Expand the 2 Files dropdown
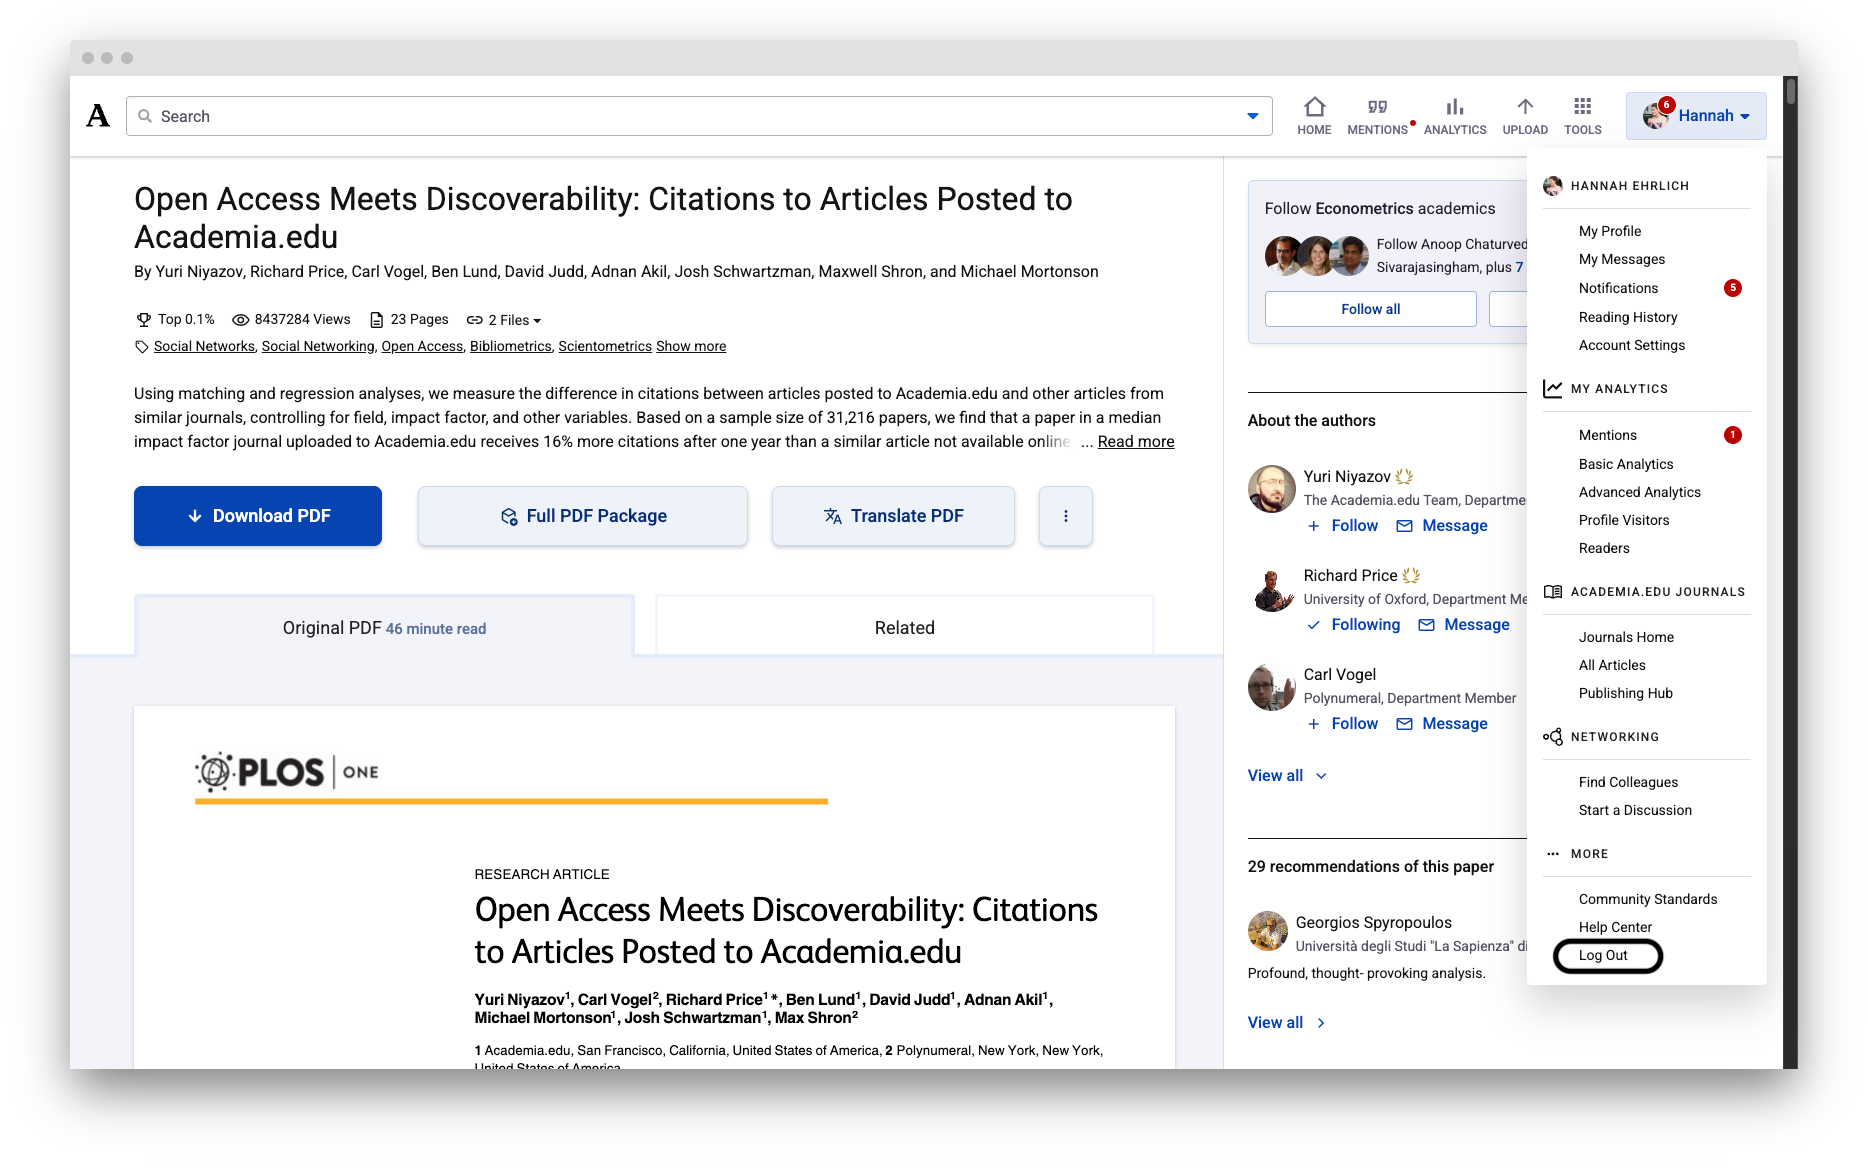The width and height of the screenshot is (1868, 1169). click(504, 320)
